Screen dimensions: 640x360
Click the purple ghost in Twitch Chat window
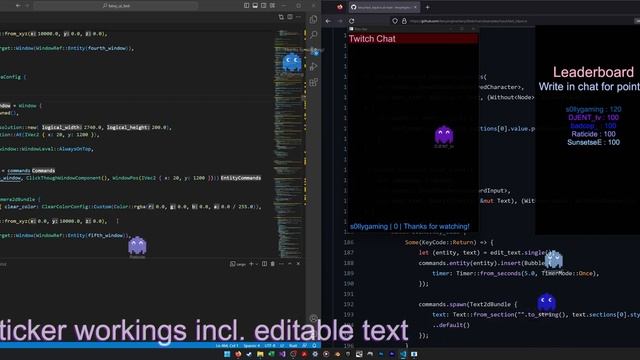444,136
